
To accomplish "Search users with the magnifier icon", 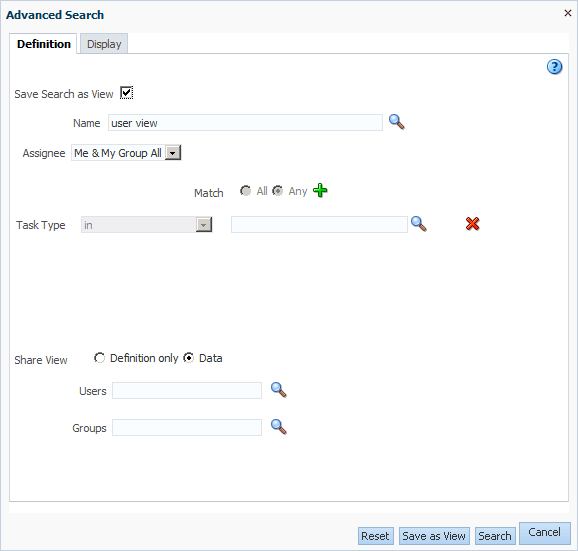I will click(279, 390).
